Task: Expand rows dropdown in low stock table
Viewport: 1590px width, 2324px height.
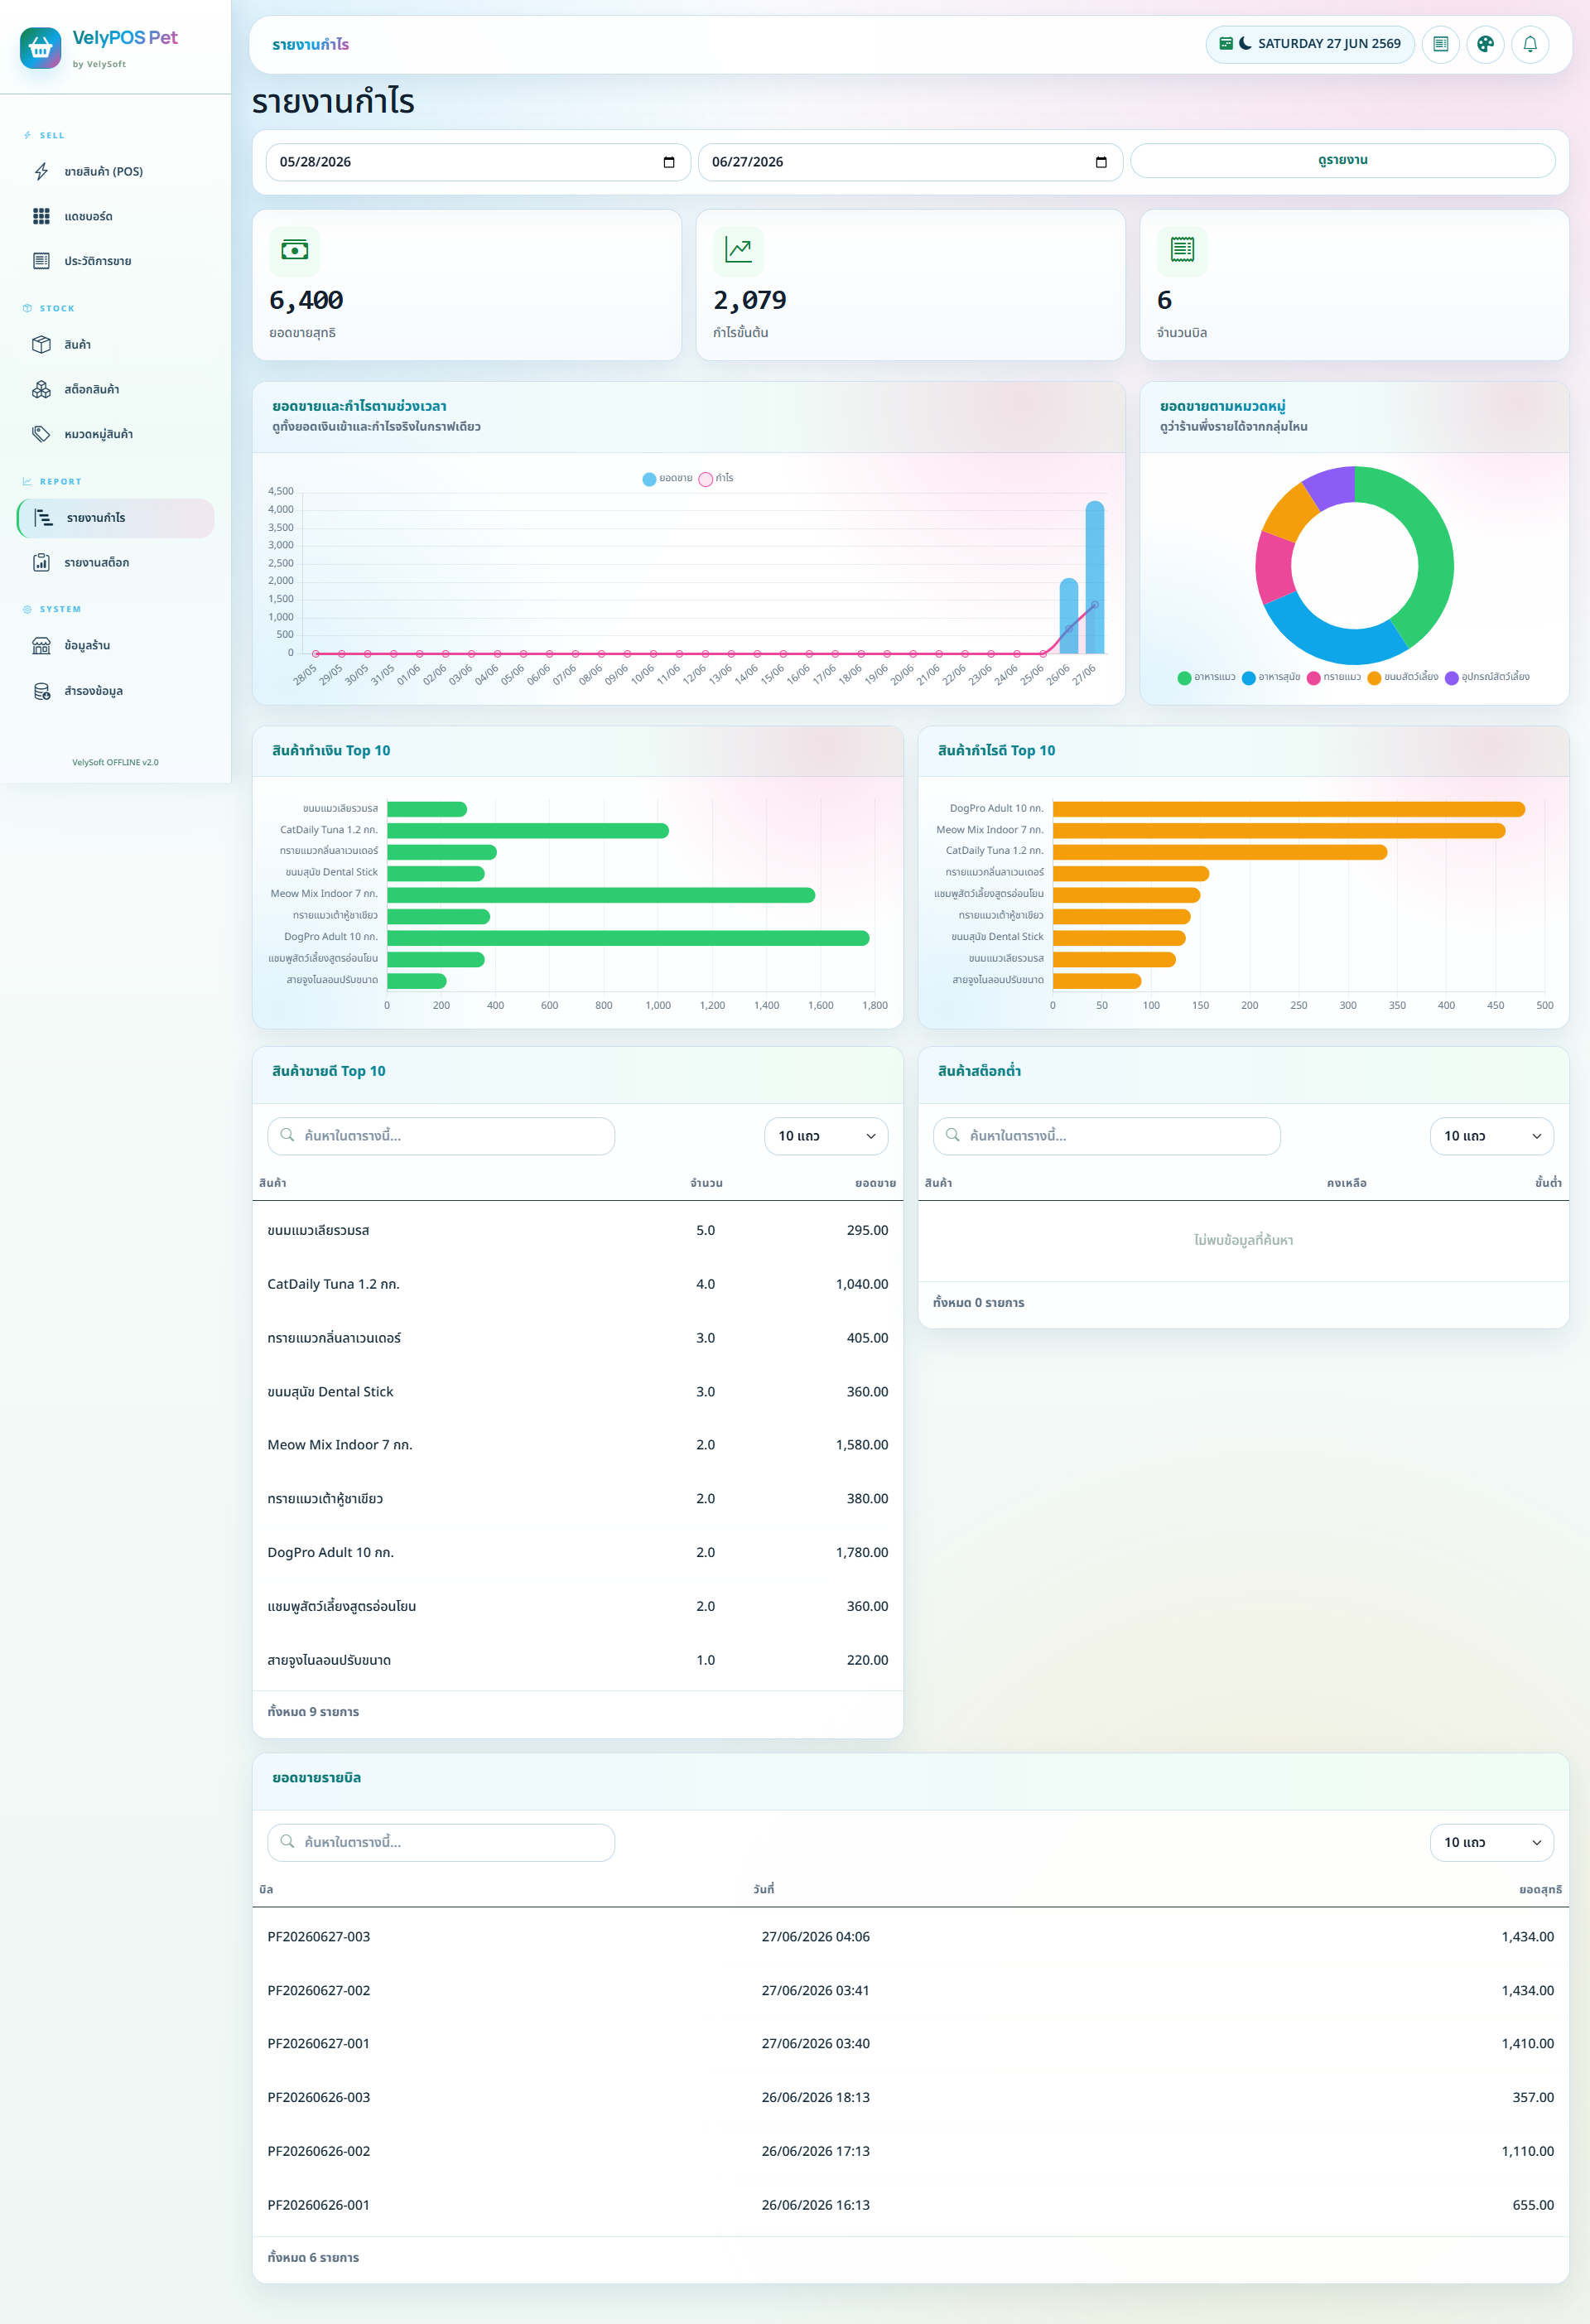Action: [1491, 1136]
